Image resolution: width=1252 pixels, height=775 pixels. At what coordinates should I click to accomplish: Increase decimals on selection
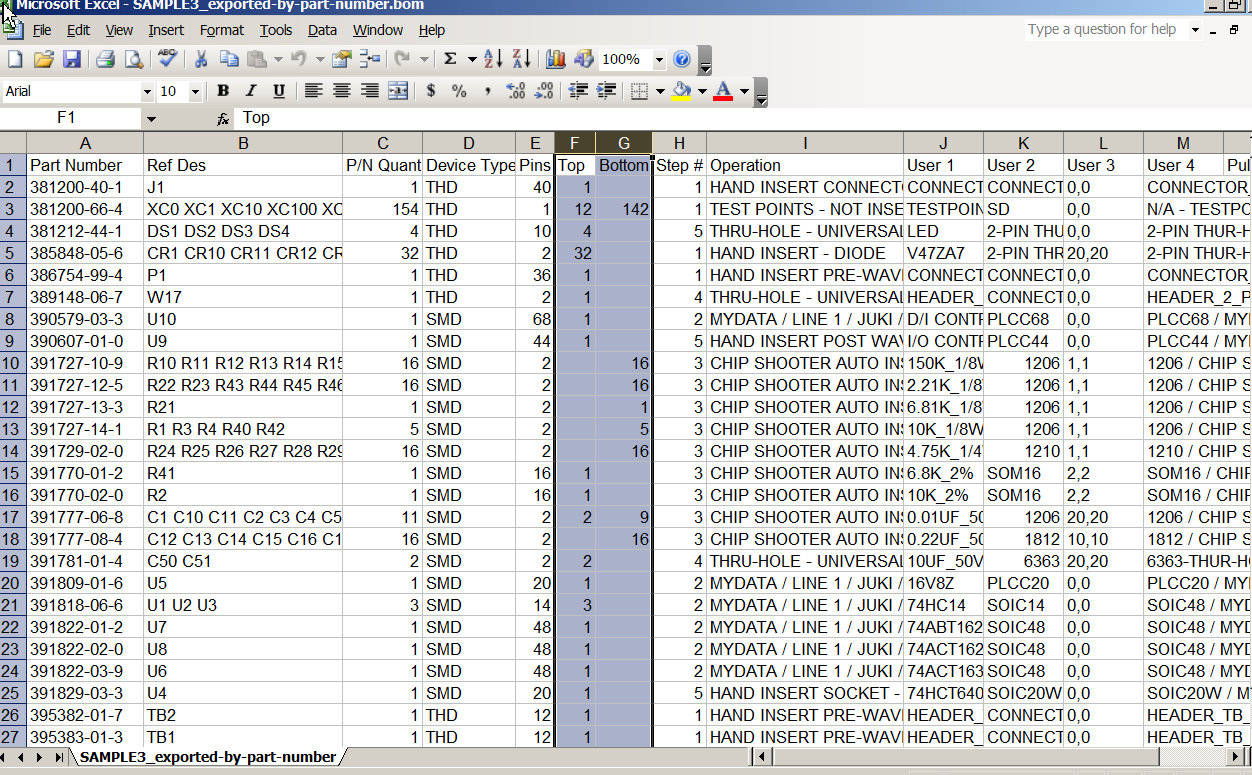516,91
